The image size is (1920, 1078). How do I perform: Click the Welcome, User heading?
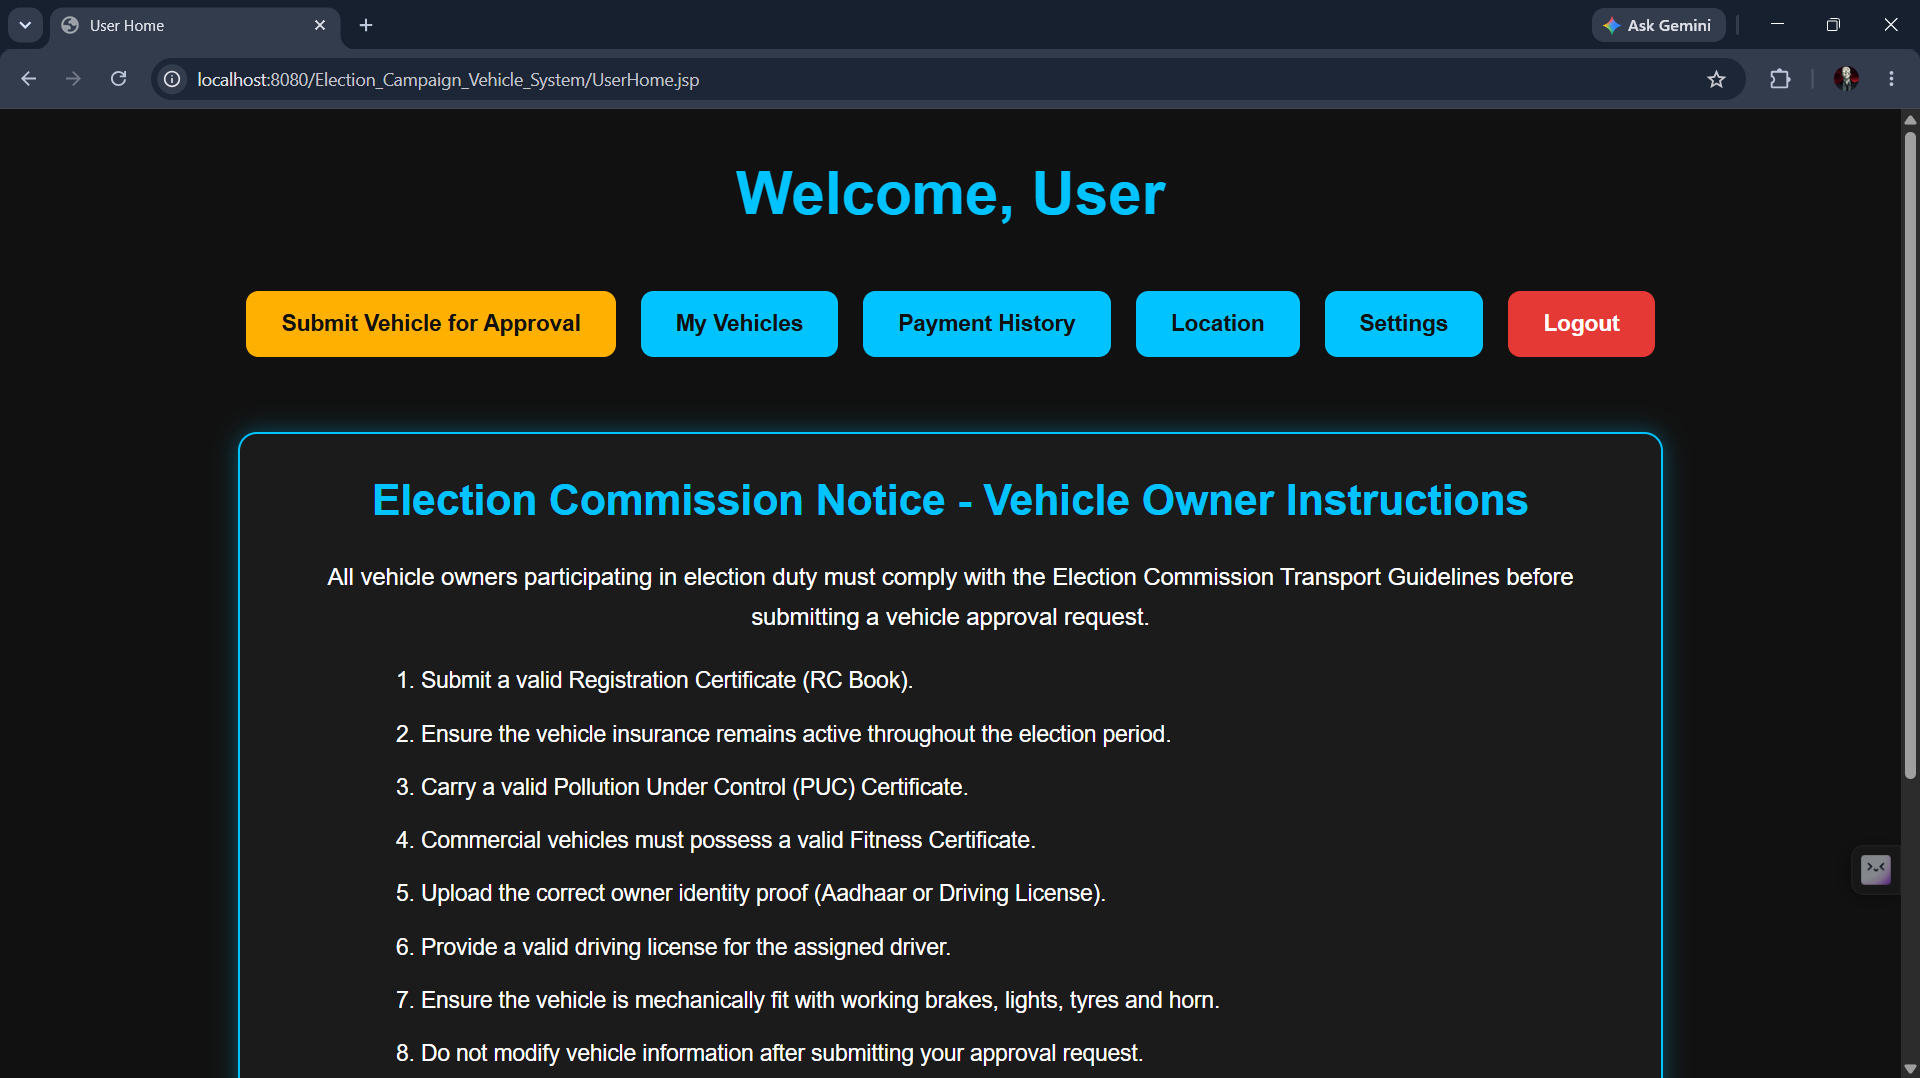point(950,193)
